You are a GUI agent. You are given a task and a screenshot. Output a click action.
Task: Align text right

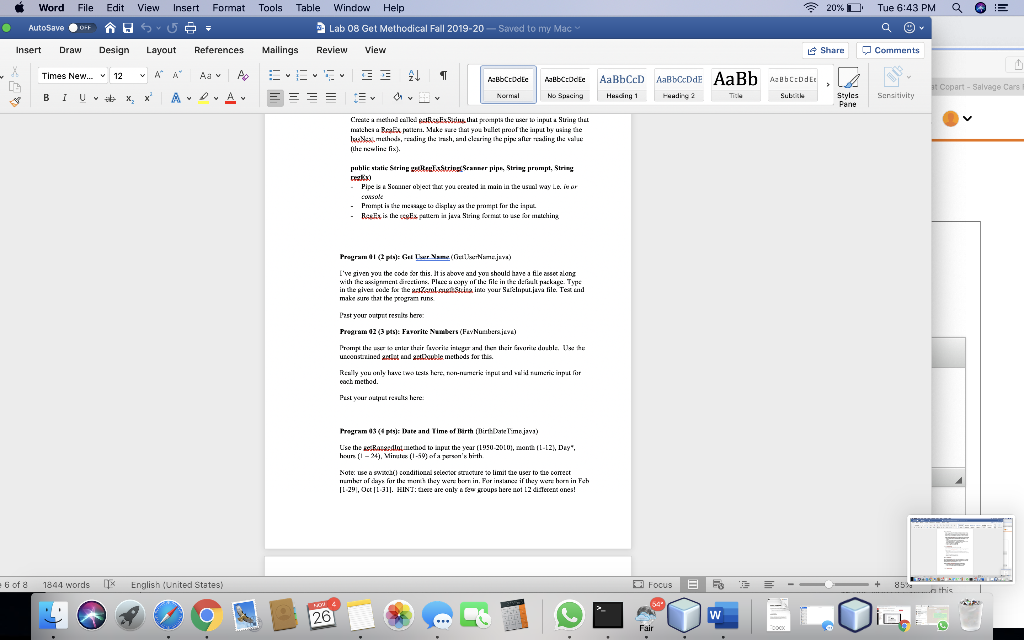[312, 98]
